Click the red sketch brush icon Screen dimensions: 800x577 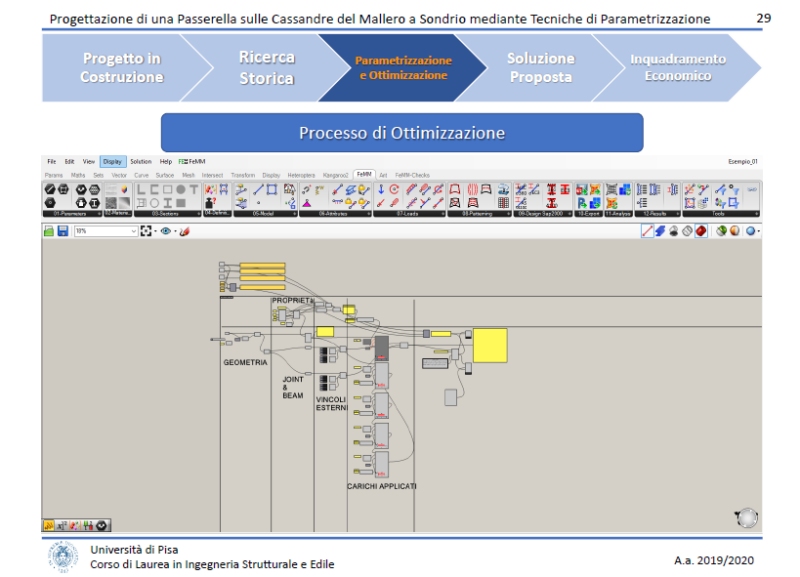click(183, 231)
